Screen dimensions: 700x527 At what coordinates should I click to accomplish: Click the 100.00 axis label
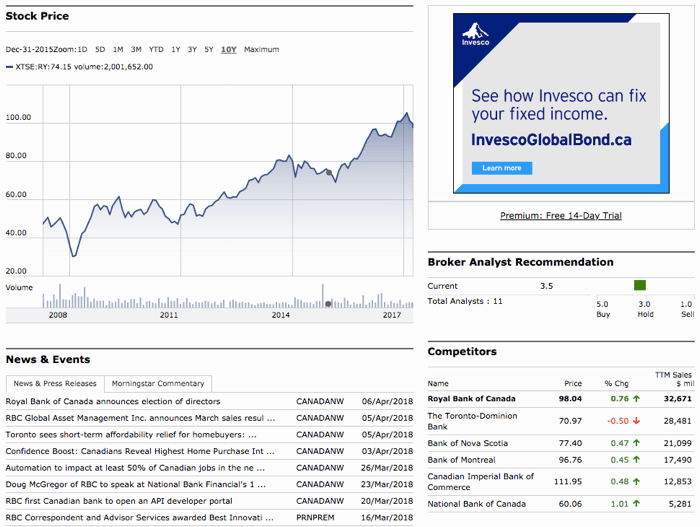click(18, 117)
